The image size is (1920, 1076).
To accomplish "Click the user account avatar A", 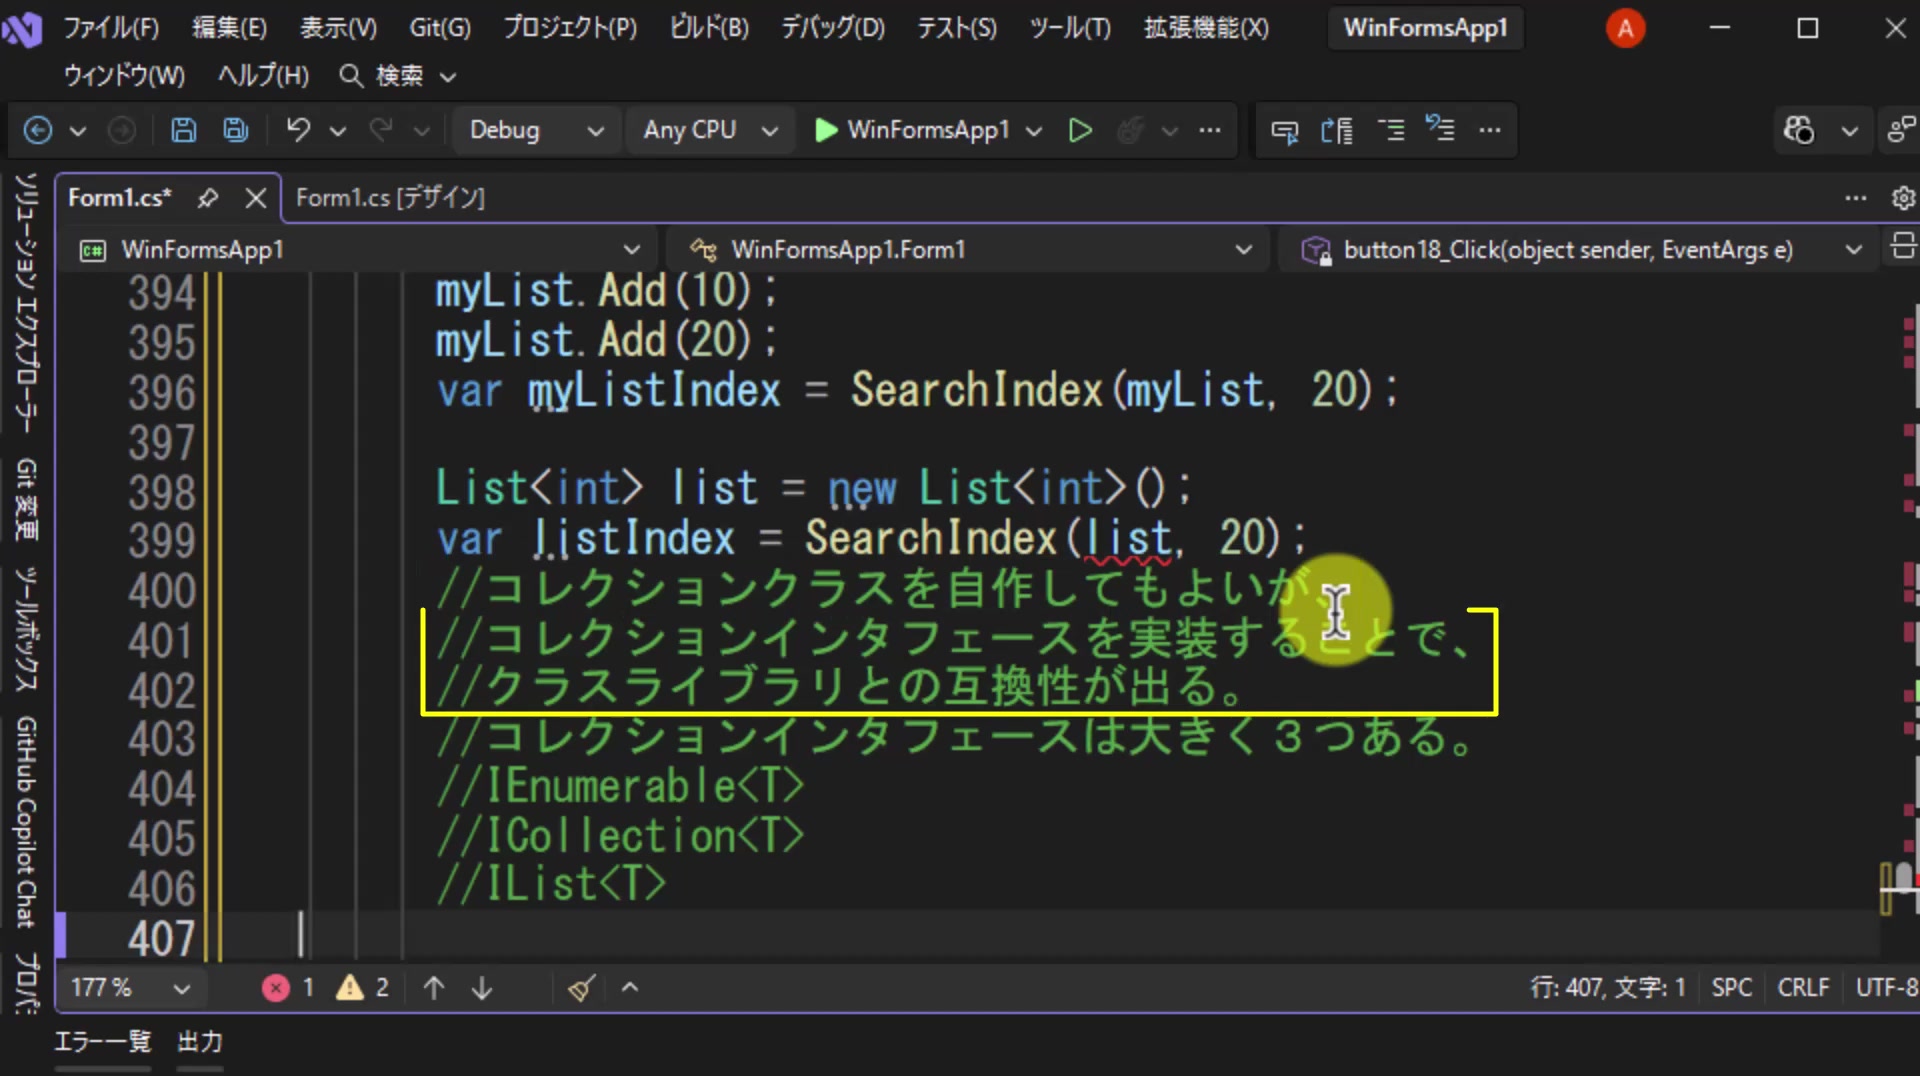I will pos(1625,28).
